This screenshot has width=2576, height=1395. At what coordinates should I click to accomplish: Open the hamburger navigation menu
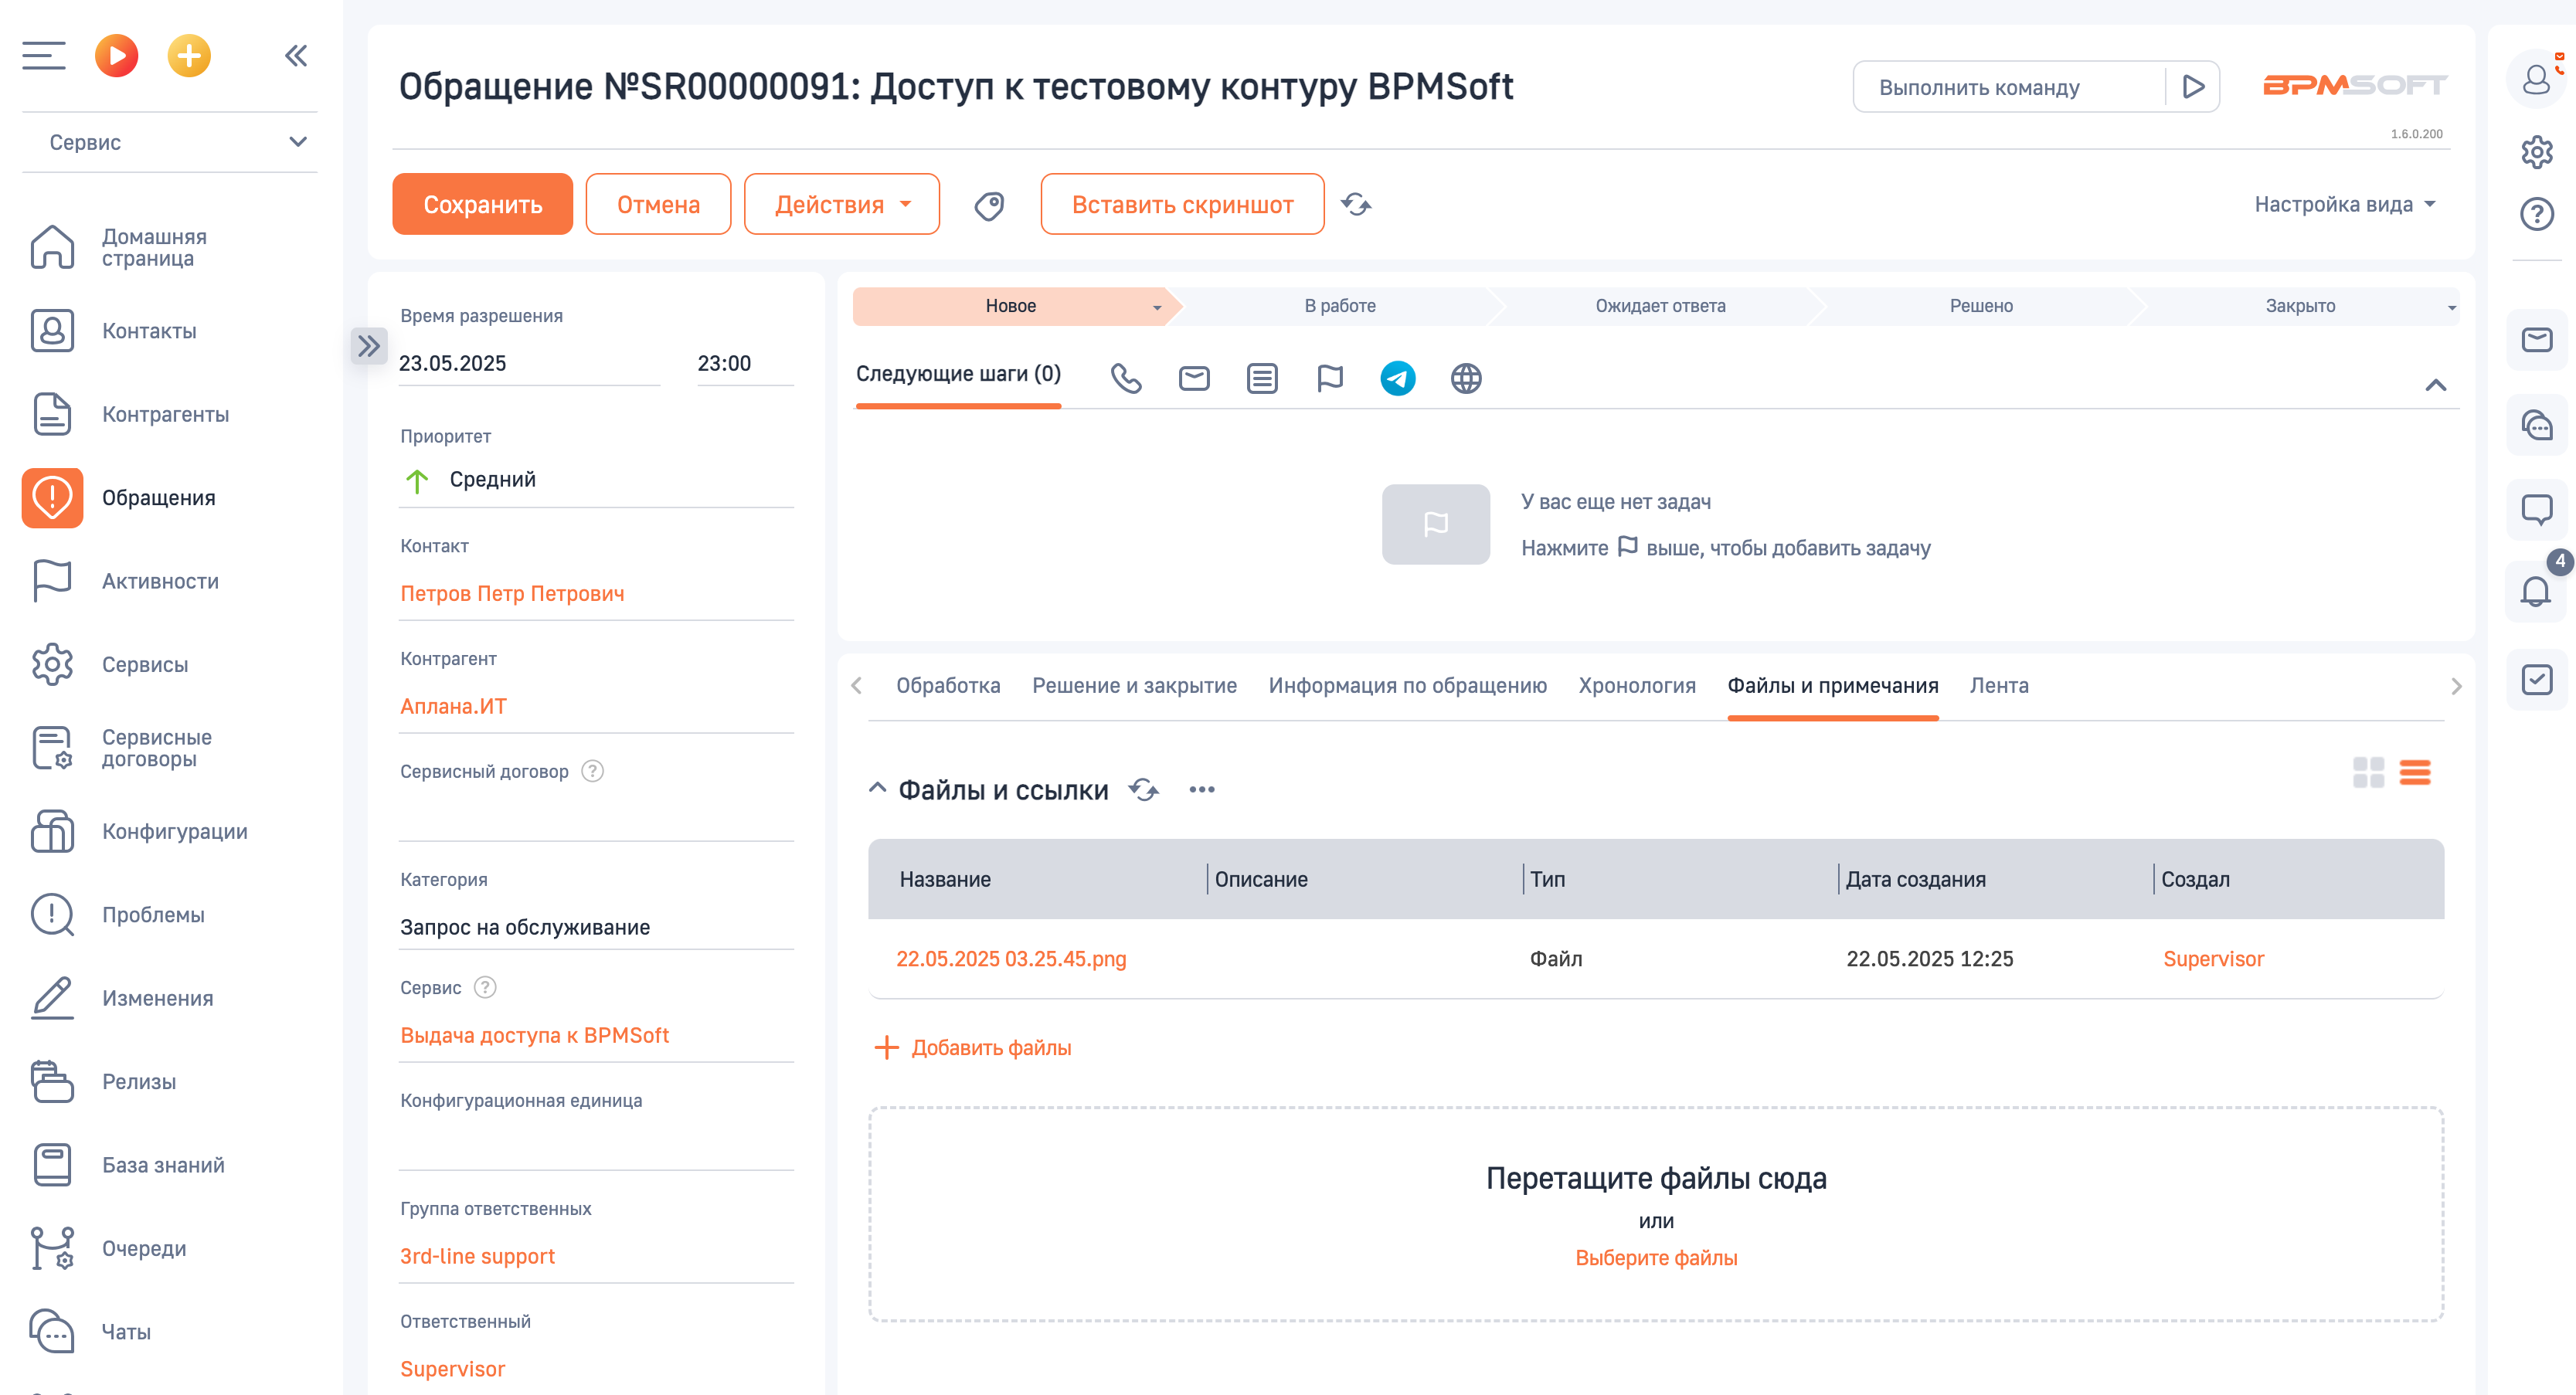(44, 56)
